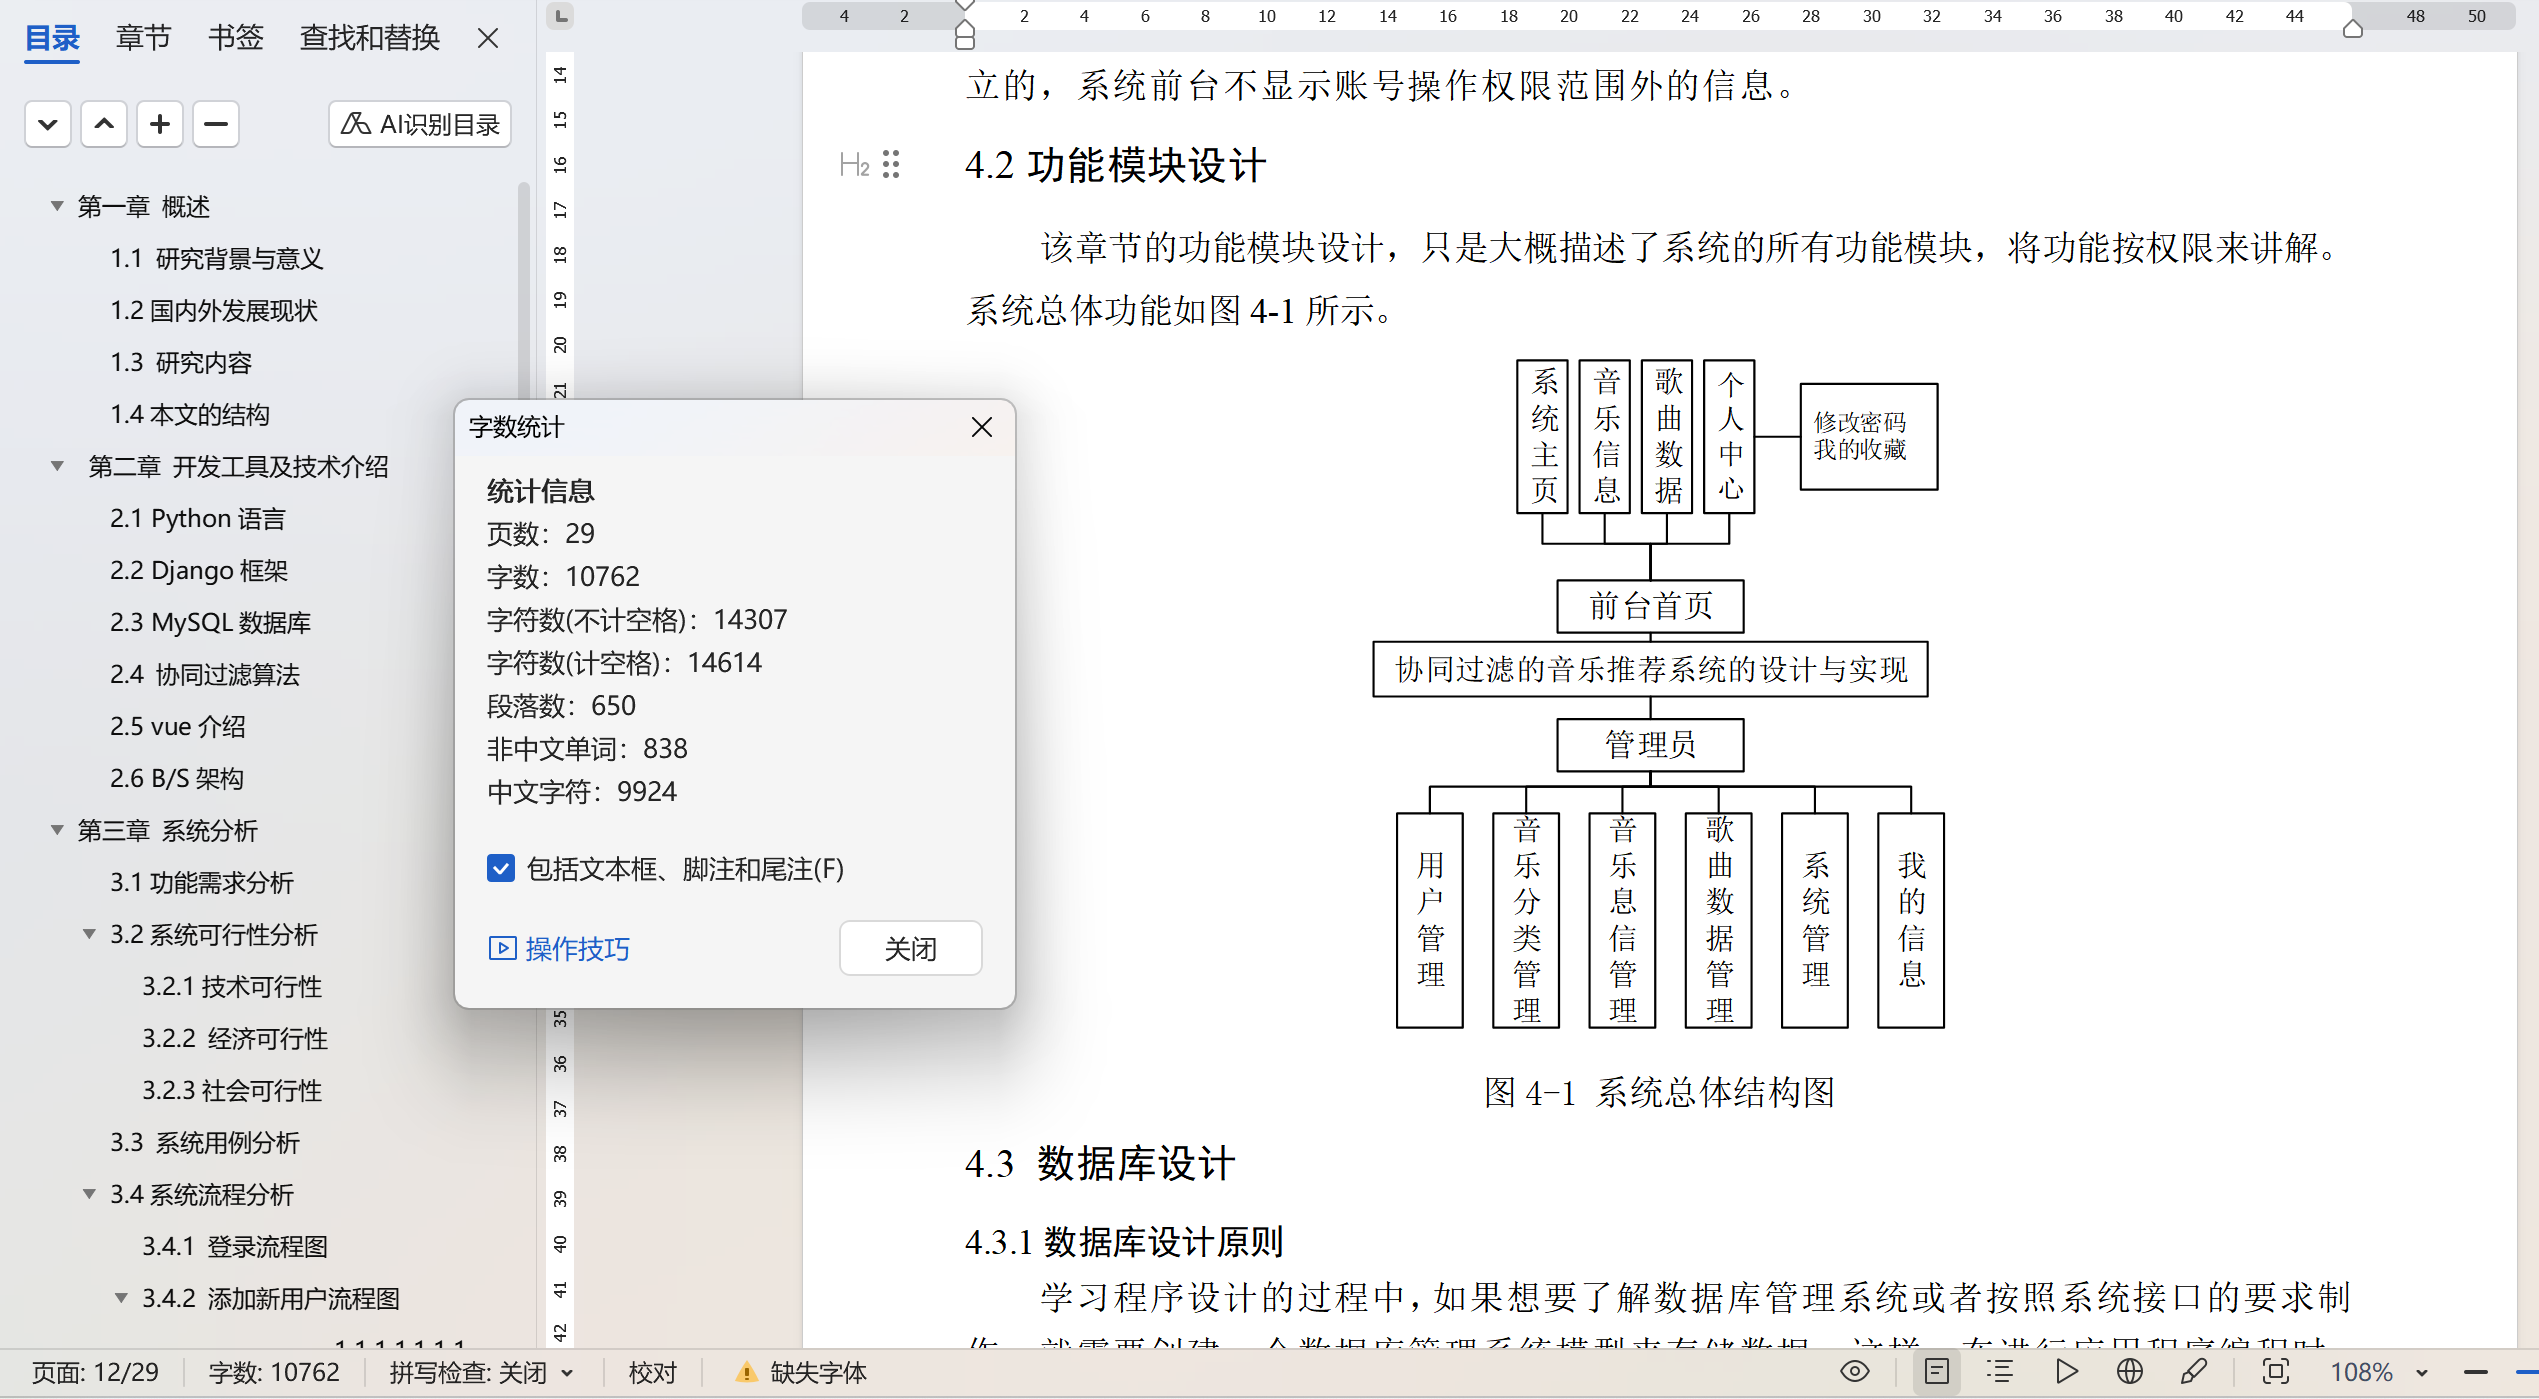
Task: Open the 操作技巧 link
Action: pyautogui.click(x=558, y=948)
